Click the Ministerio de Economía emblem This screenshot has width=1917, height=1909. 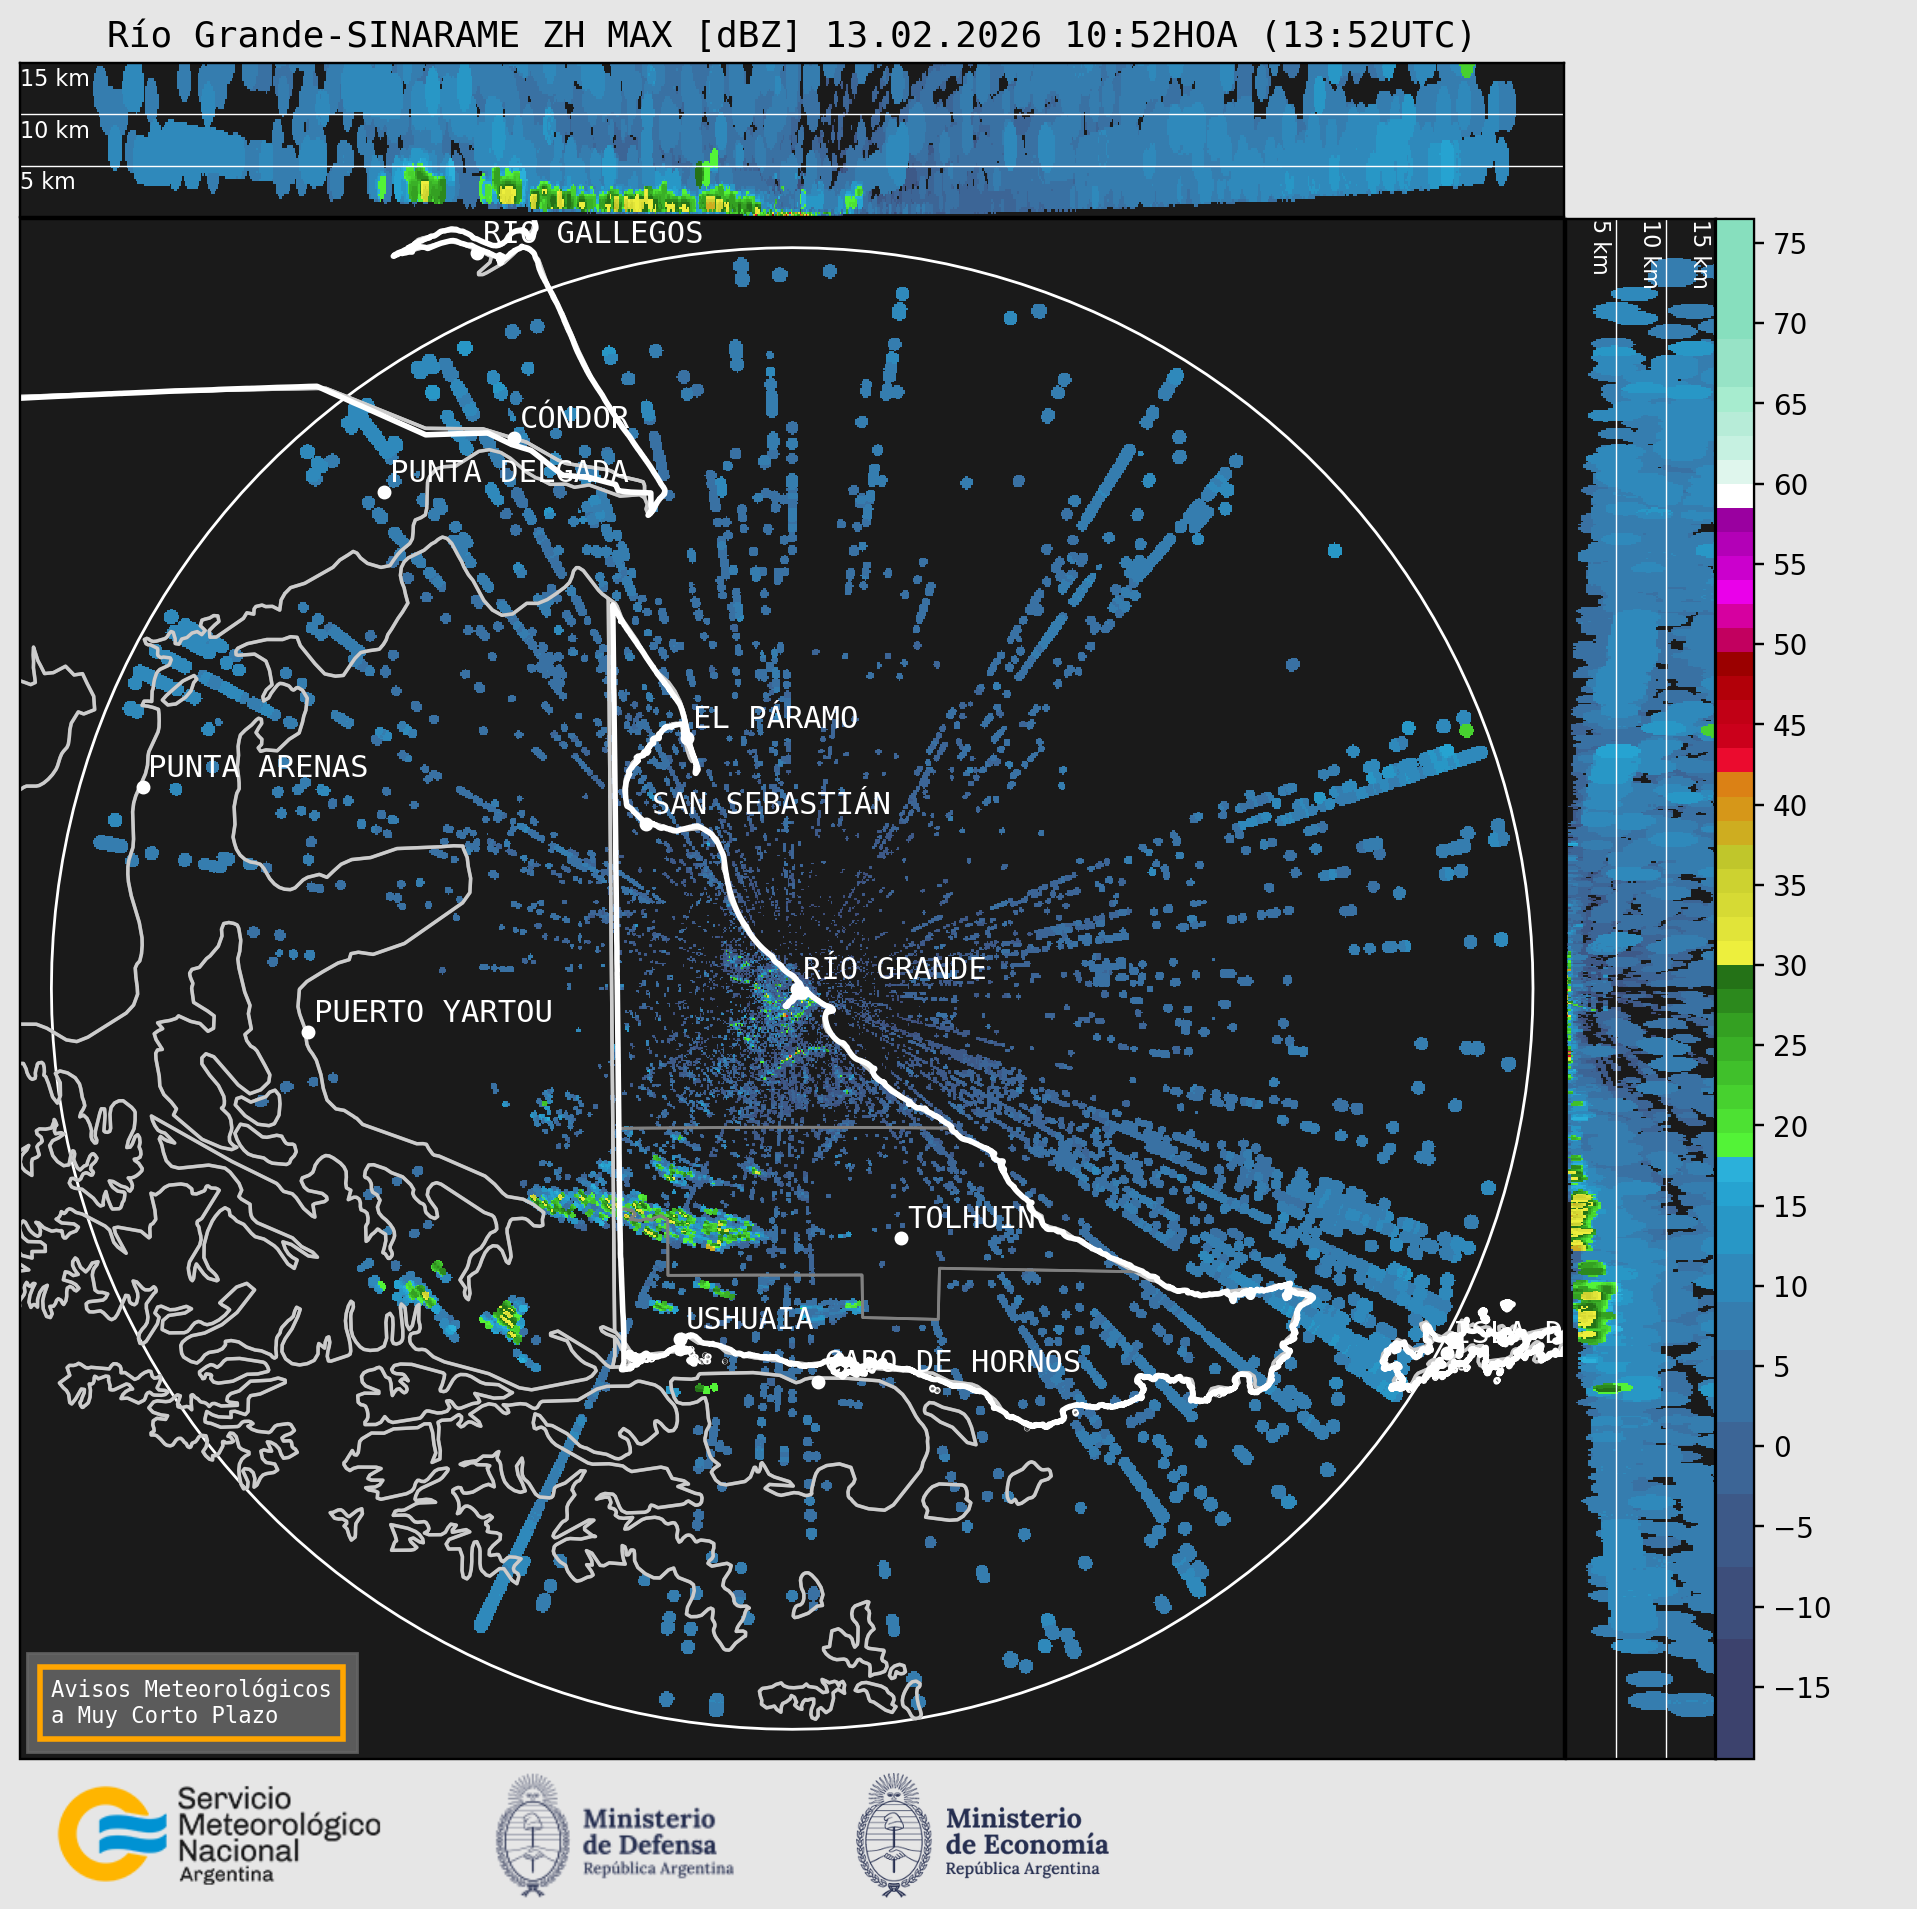(894, 1835)
